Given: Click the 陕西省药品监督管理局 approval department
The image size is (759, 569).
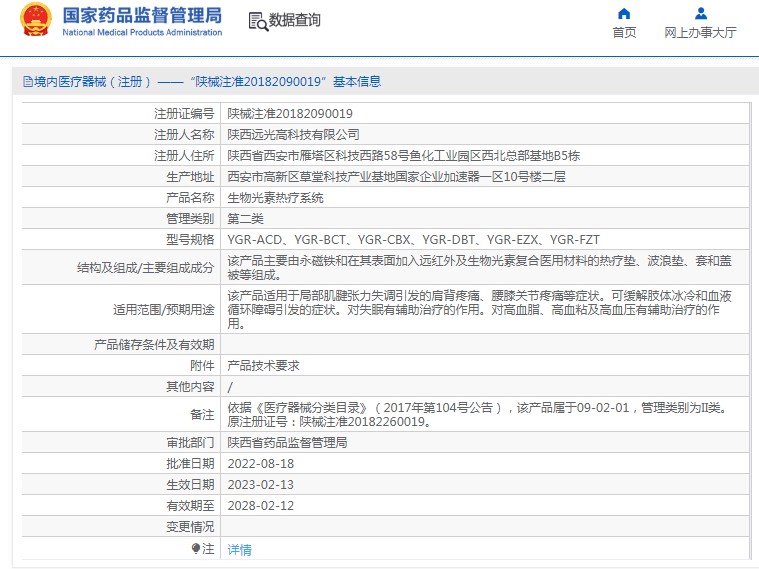Looking at the screenshot, I should 288,442.
